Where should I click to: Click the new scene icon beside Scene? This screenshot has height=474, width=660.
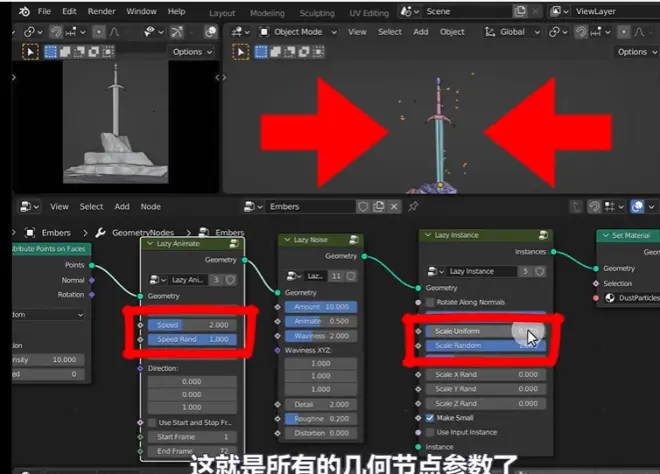point(520,11)
